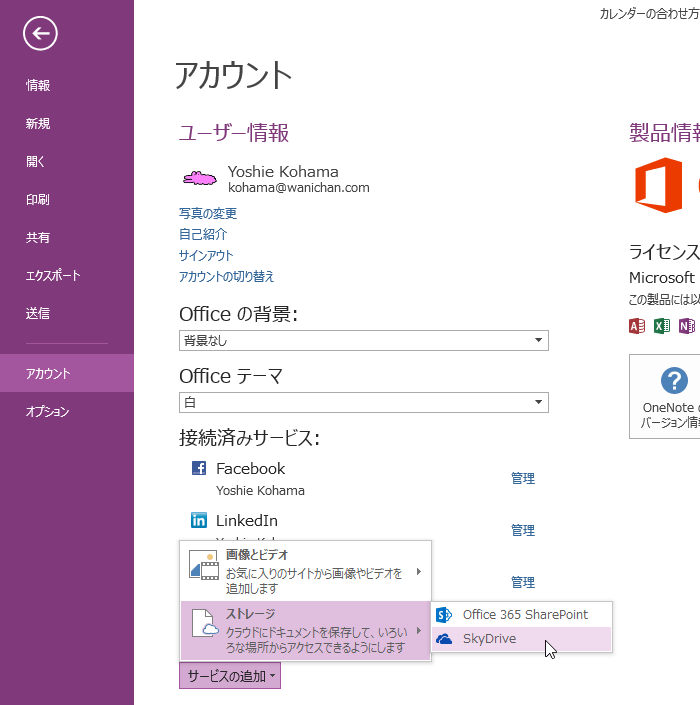Screen dimensions: 700x705
Task: Click the Excel product icon
Action: pyautogui.click(x=662, y=326)
